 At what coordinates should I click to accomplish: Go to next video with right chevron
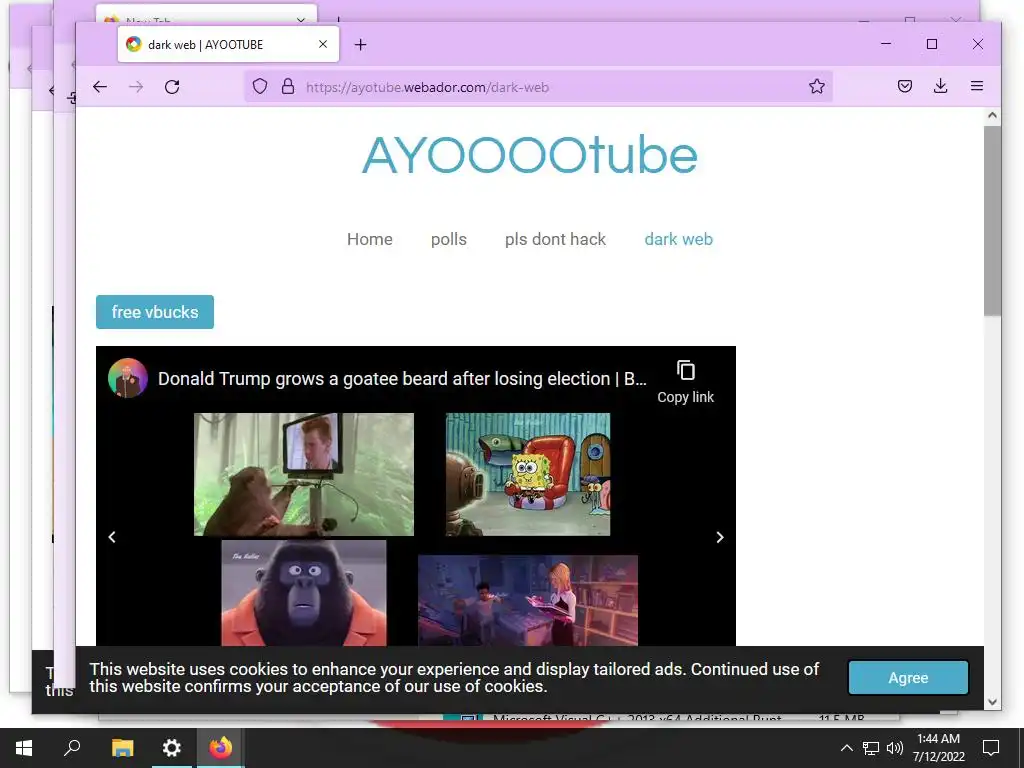[720, 537]
